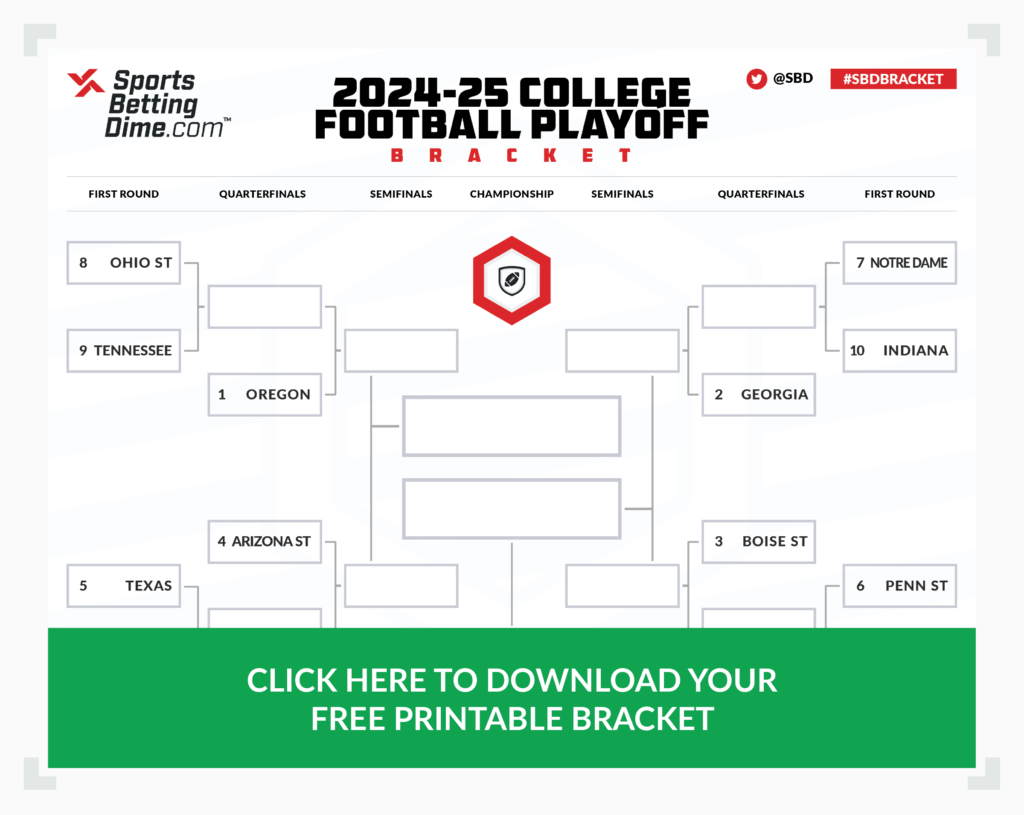Click the bottom championship finalist empty box

coord(511,509)
